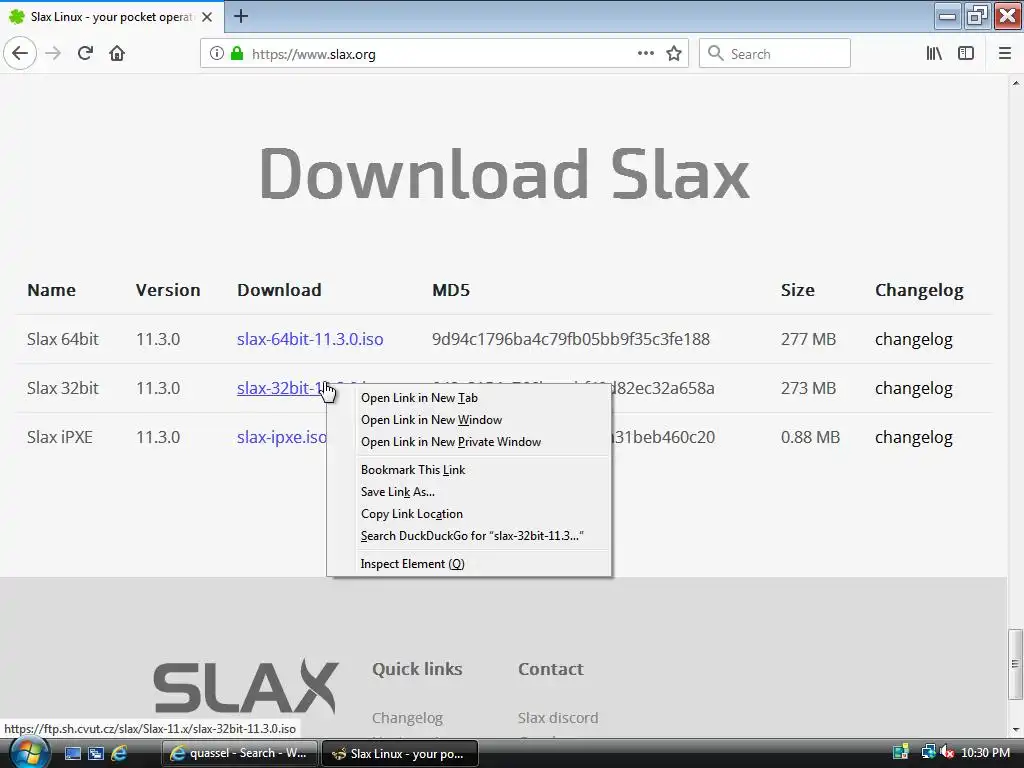
Task: Click the Download Slax heading
Action: [x=504, y=174]
